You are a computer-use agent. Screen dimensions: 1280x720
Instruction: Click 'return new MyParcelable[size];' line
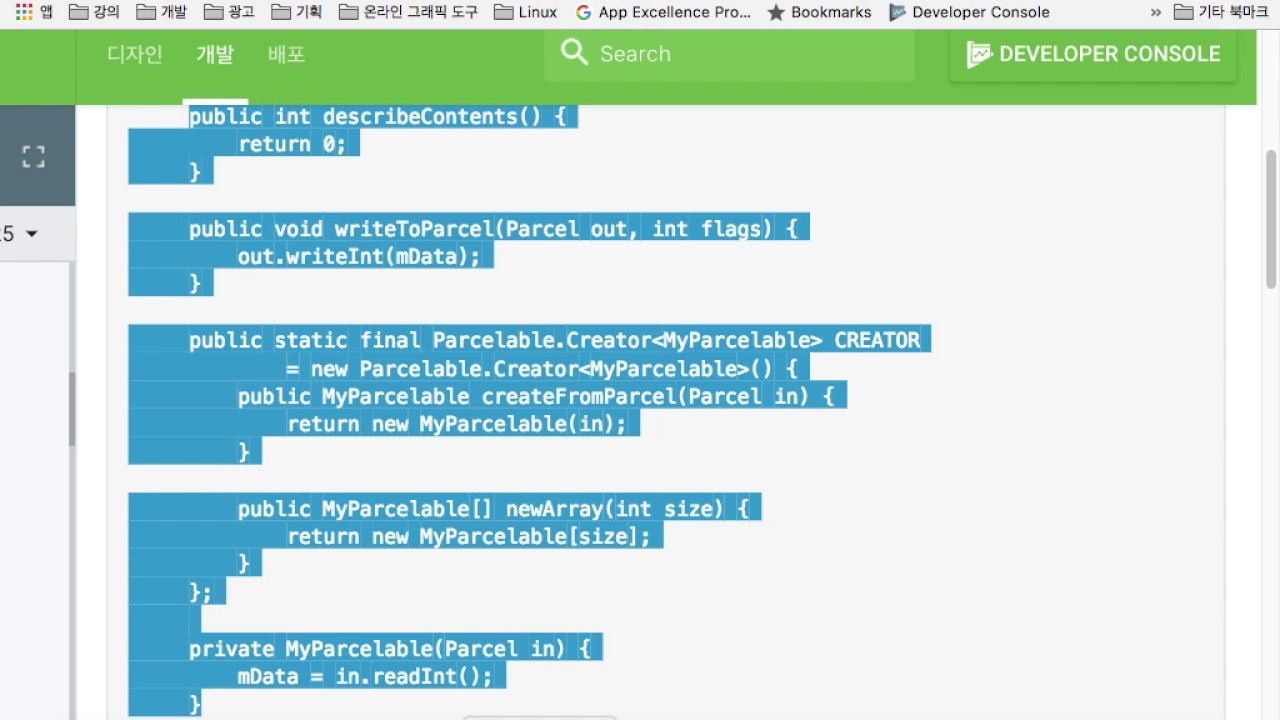coord(469,537)
